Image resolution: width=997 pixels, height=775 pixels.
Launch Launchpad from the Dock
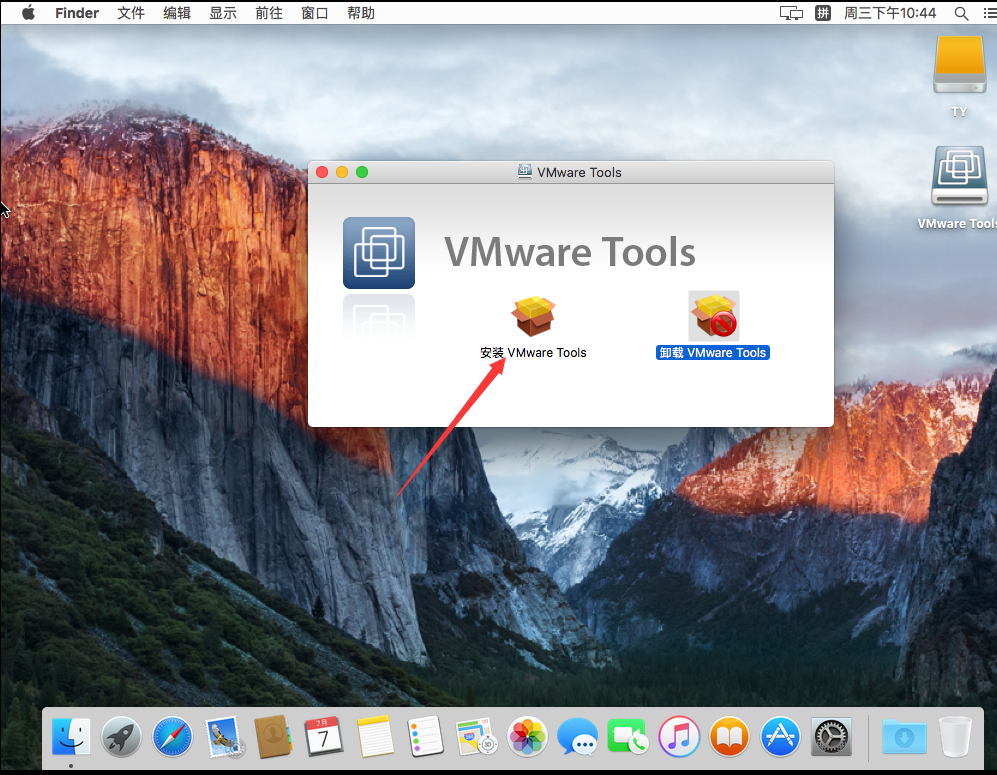point(121,737)
